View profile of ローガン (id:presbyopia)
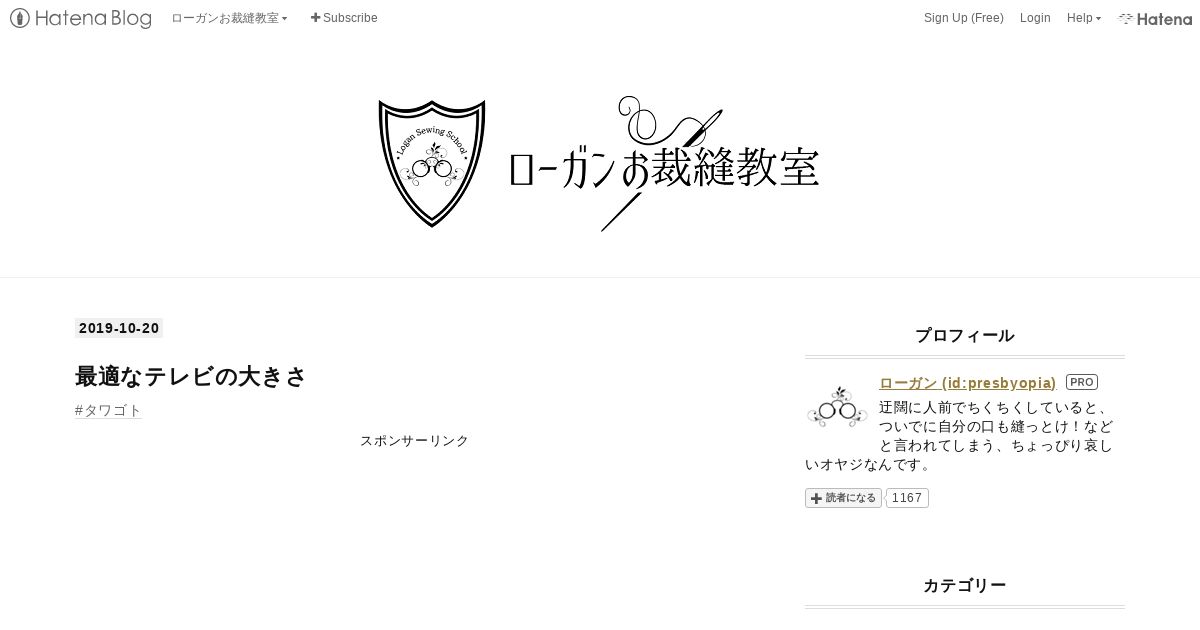This screenshot has height=630, width=1200. (x=967, y=383)
